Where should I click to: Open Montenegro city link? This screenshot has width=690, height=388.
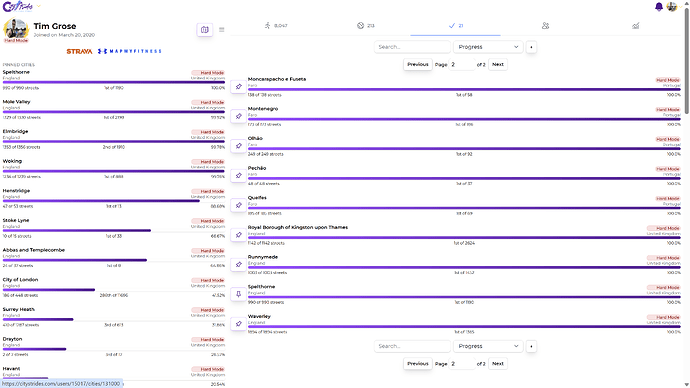pos(263,109)
